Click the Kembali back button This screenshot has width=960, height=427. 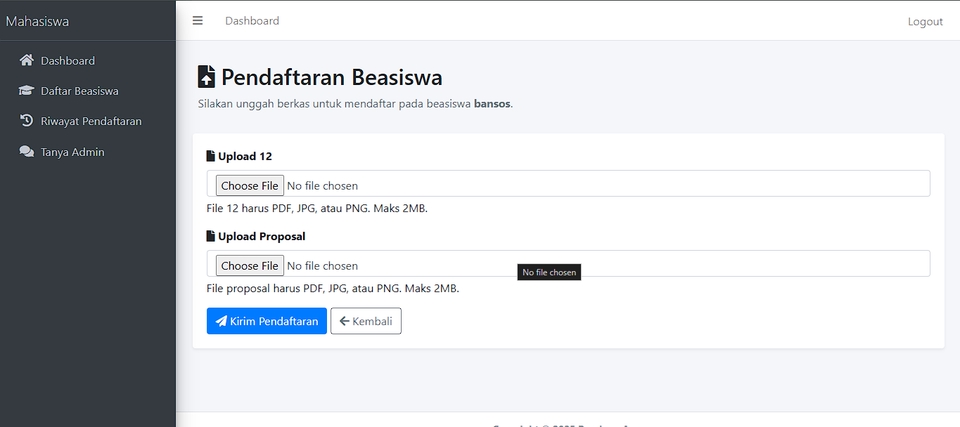pos(366,321)
